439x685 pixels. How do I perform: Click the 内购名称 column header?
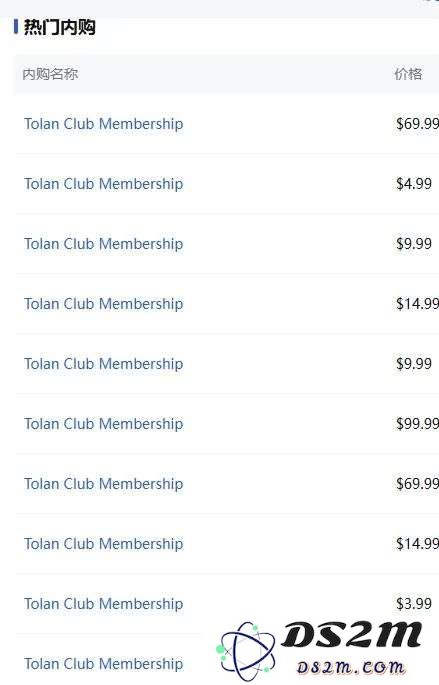(50, 74)
